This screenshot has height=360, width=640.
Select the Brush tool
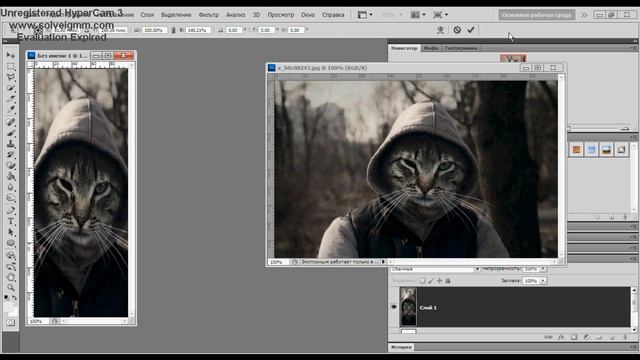point(11,133)
